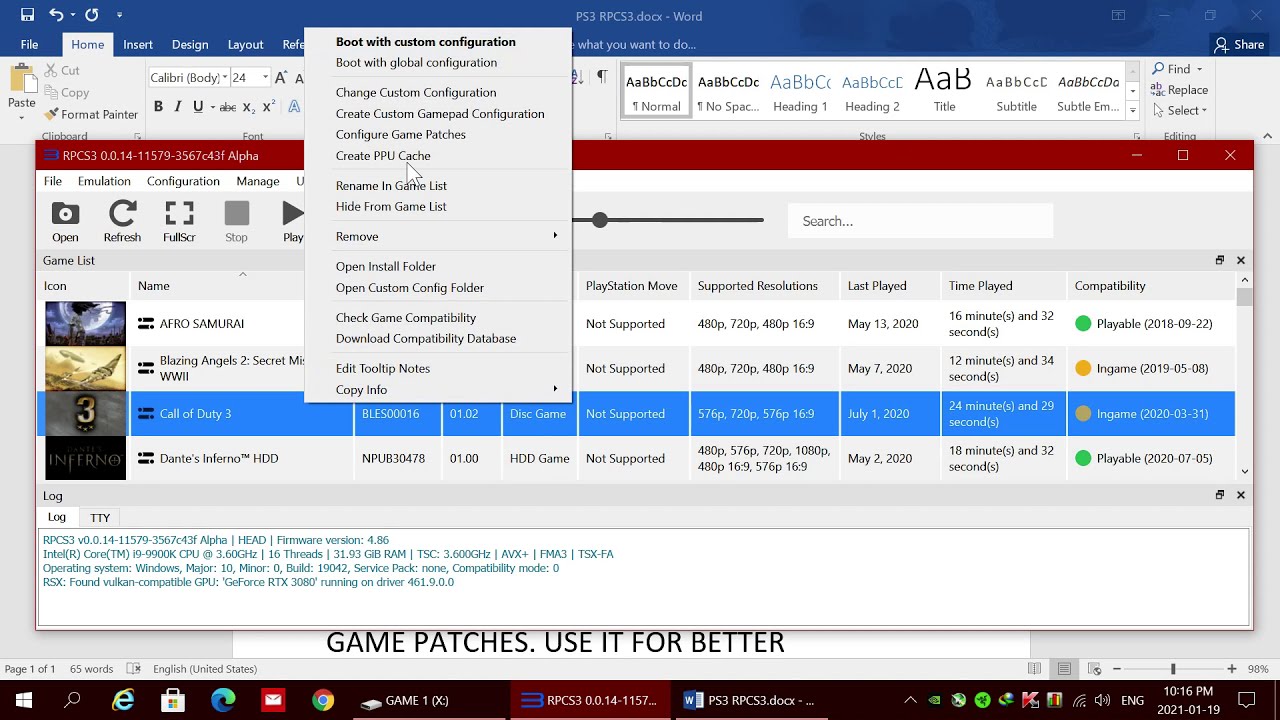Open the Select dropdown in Editing group
Viewport: 1280px width, 720px height.
click(x=1180, y=111)
